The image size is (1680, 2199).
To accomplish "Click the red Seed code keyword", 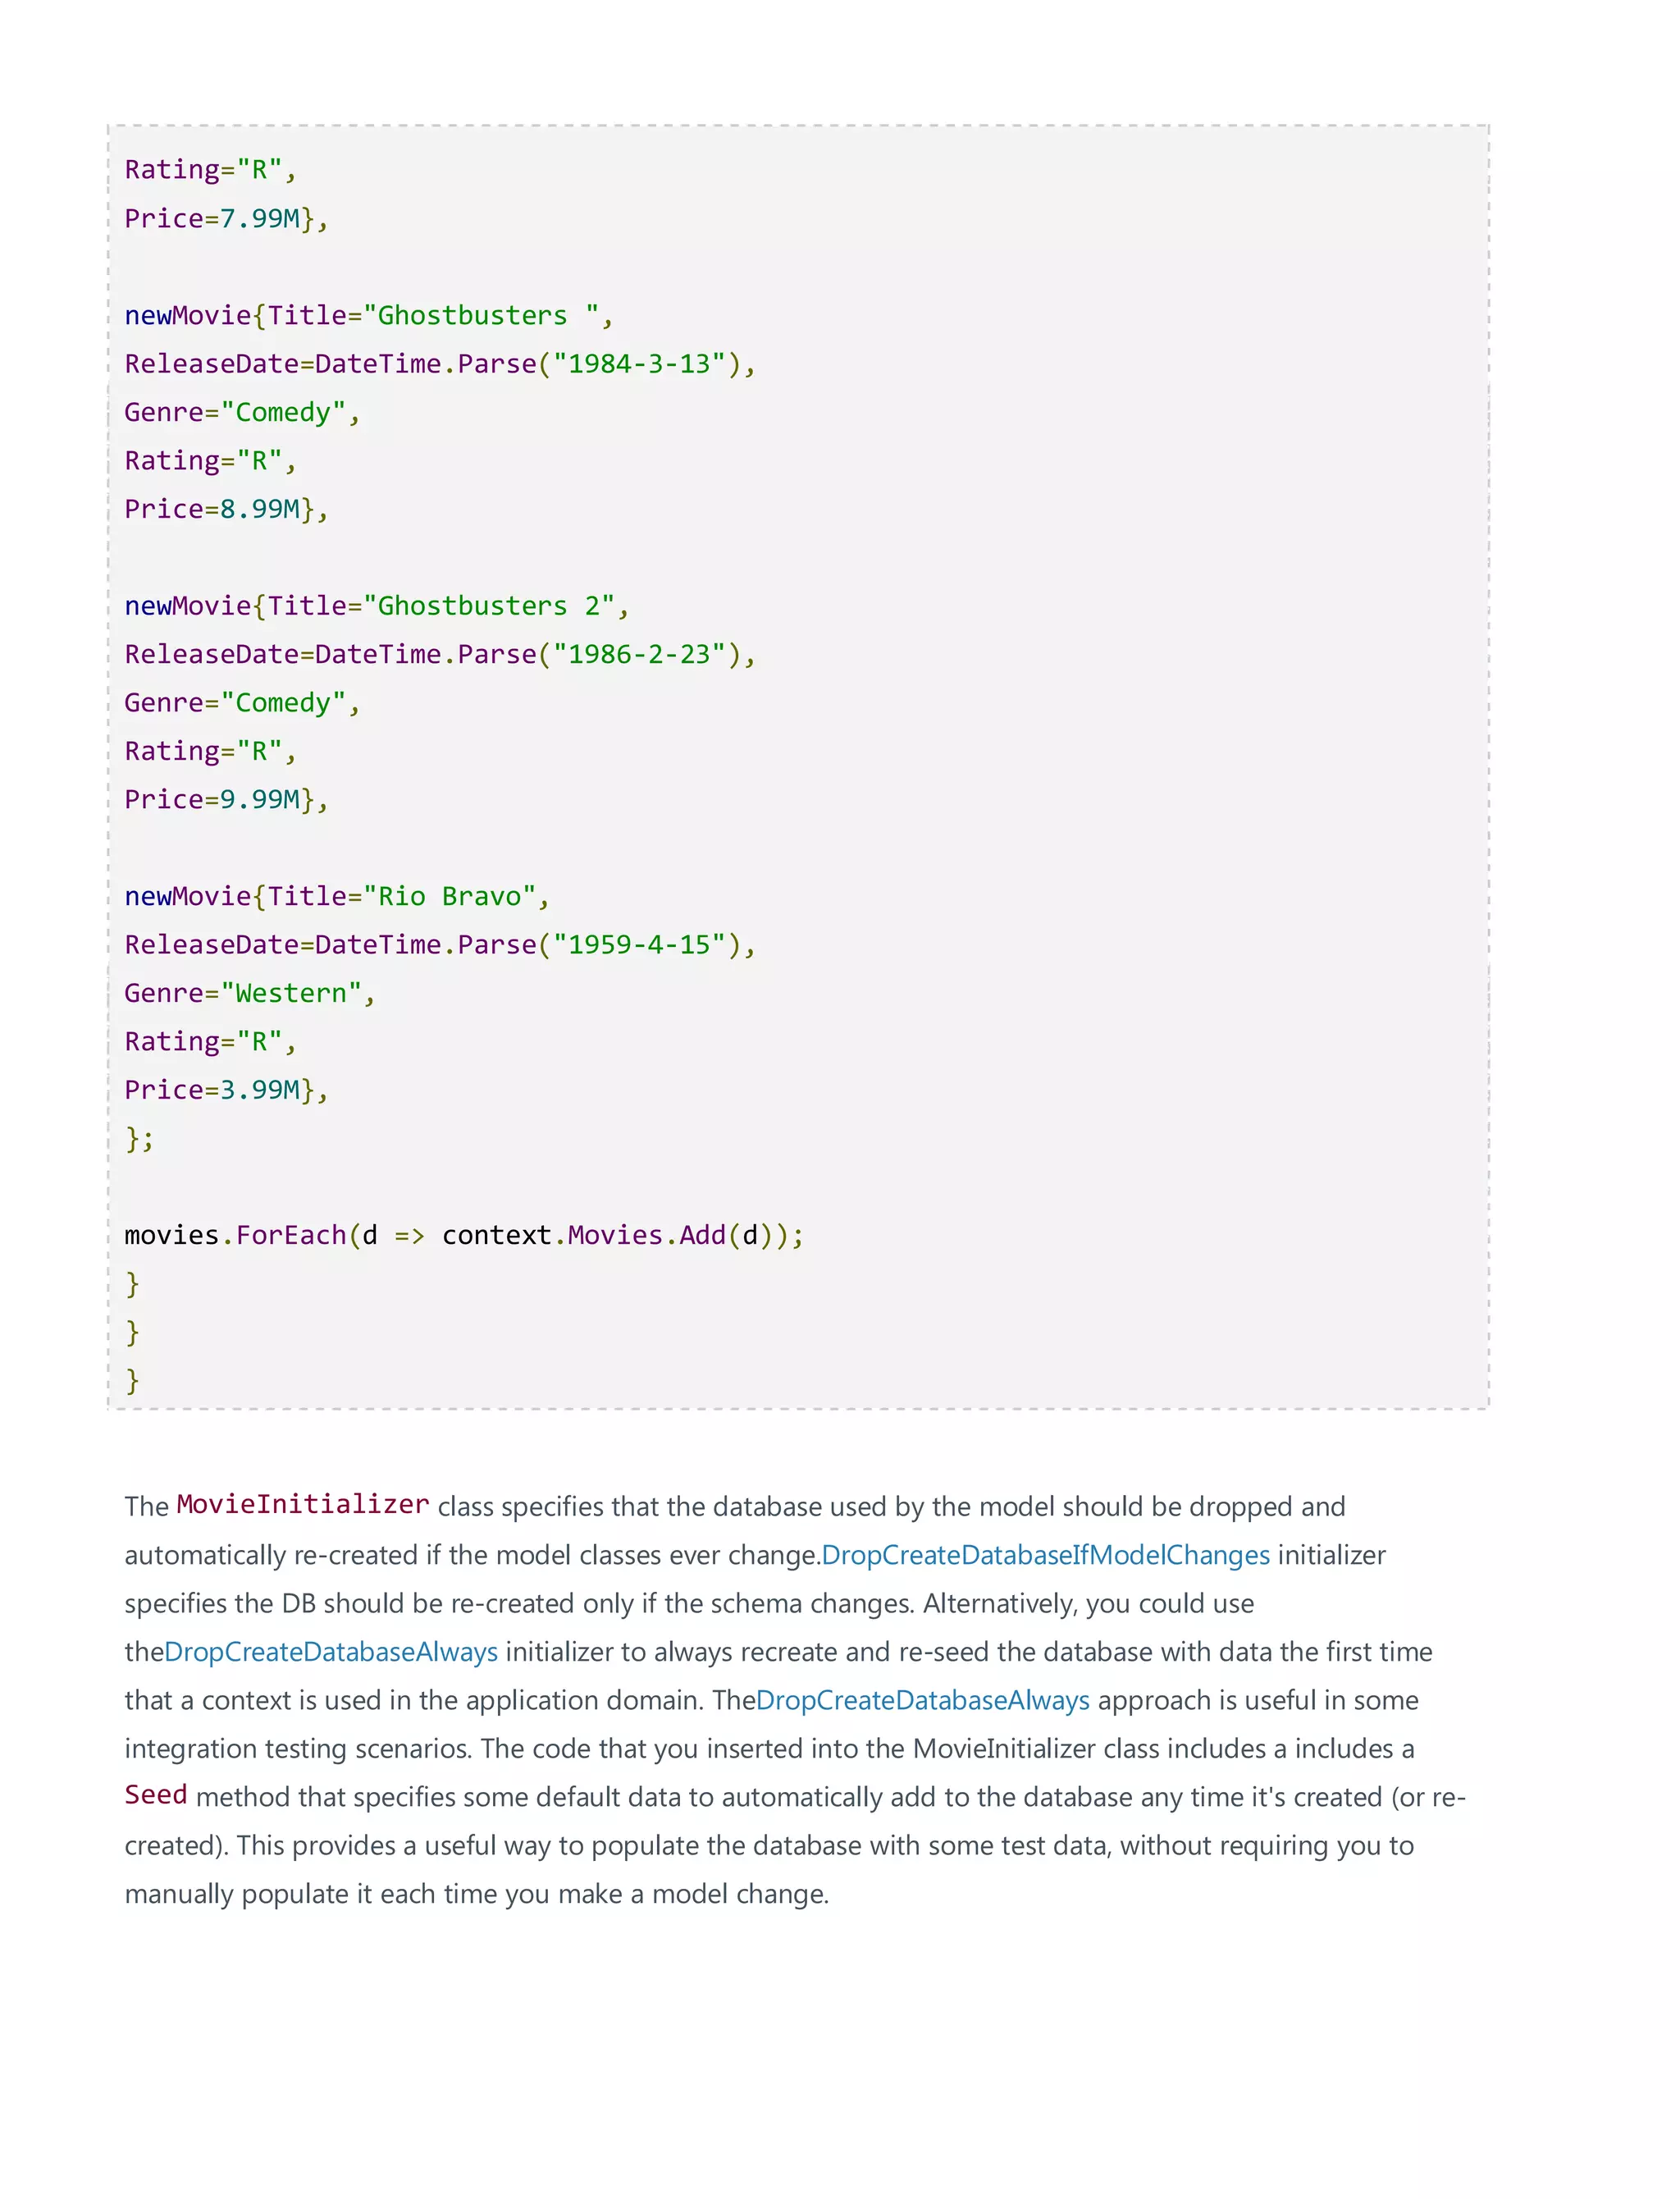I will click(155, 1795).
